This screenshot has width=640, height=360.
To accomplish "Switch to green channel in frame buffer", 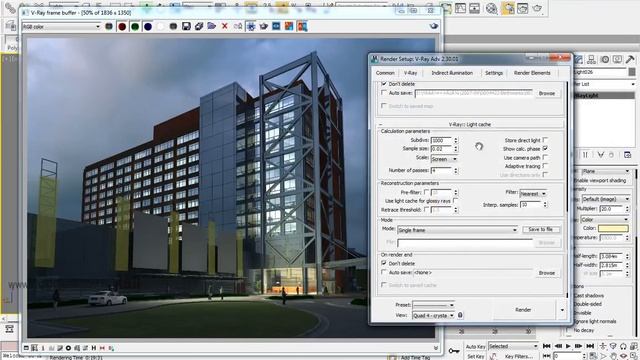I will (x=135, y=27).
